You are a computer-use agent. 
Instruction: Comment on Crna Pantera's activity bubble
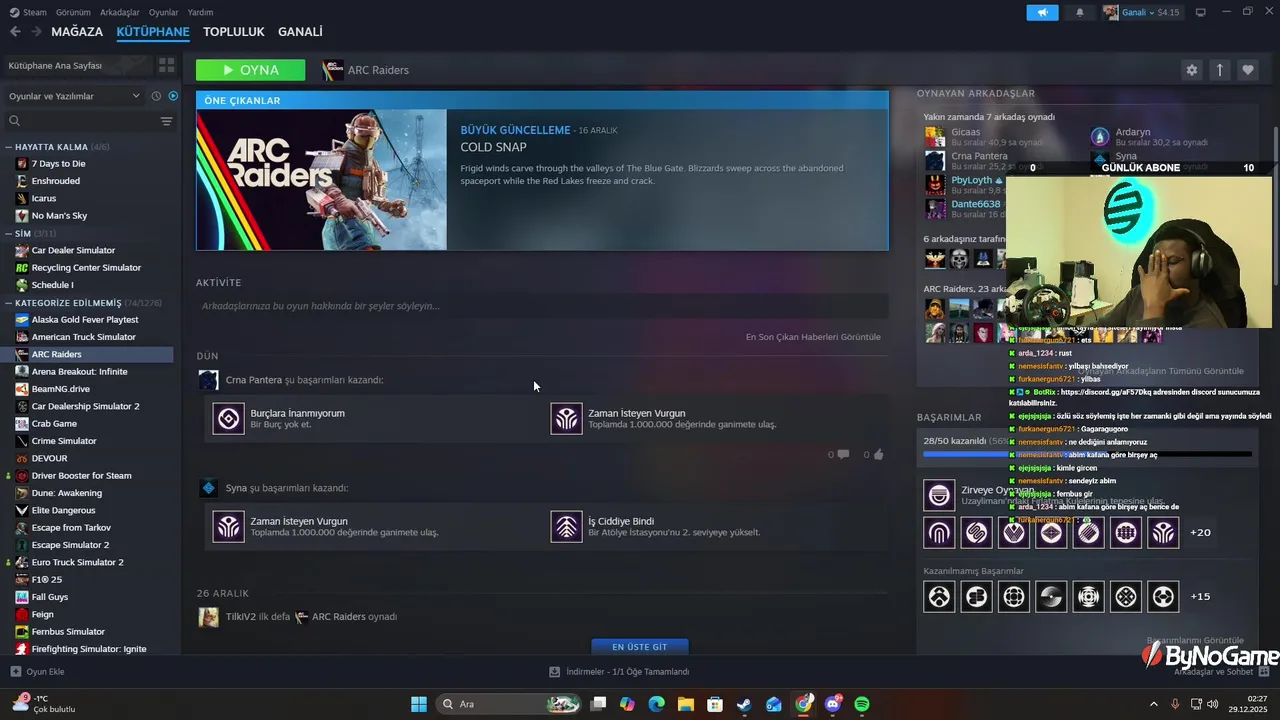pyautogui.click(x=843, y=454)
